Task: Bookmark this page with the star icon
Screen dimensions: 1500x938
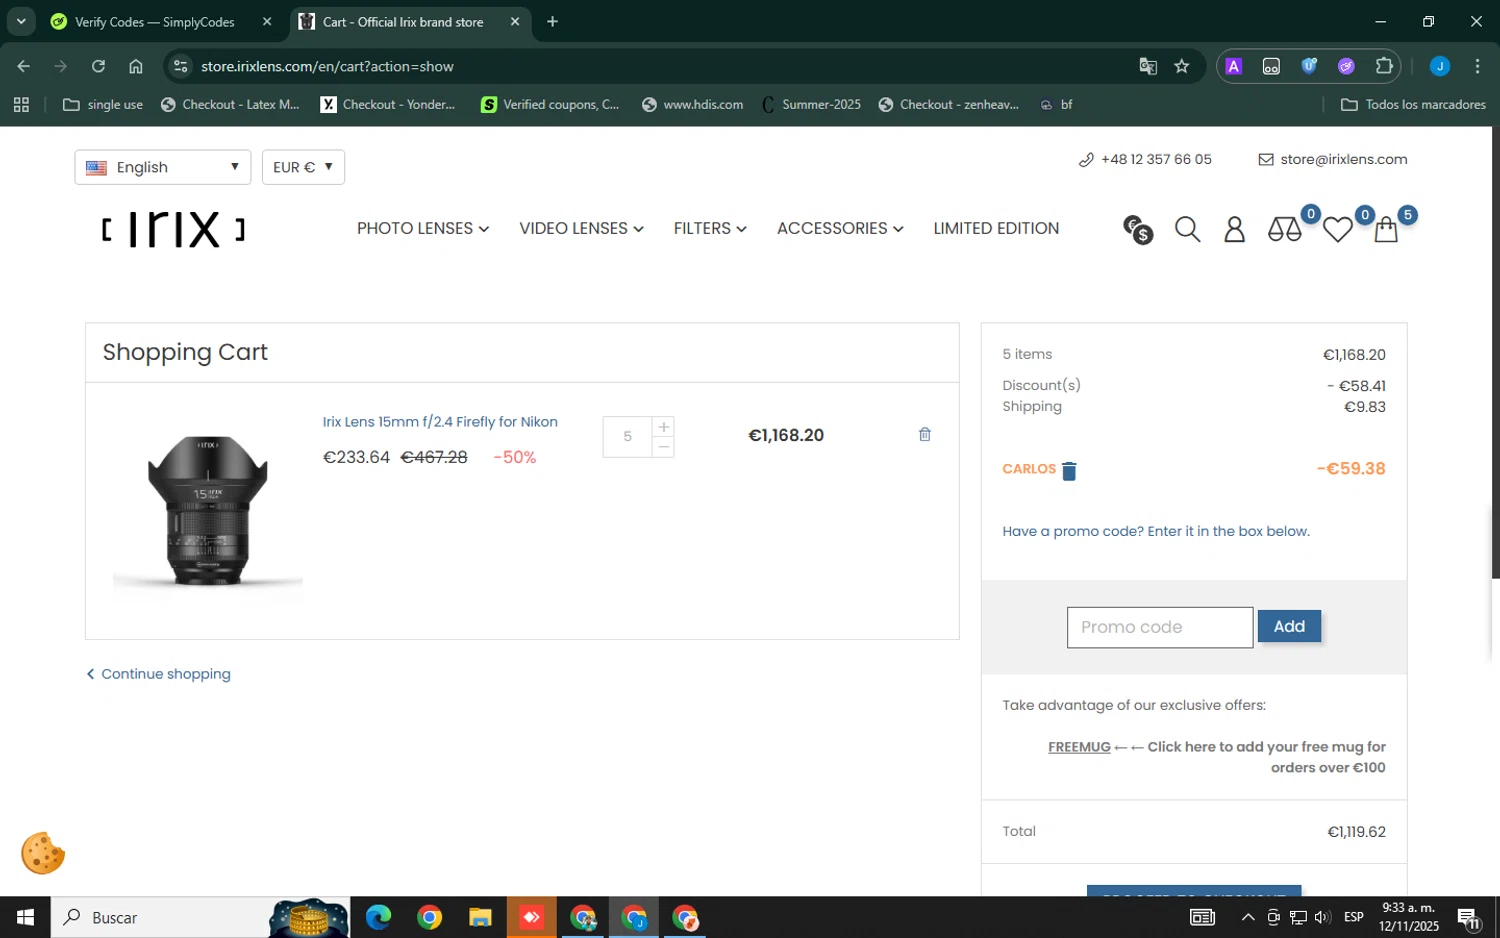Action: point(1182,66)
